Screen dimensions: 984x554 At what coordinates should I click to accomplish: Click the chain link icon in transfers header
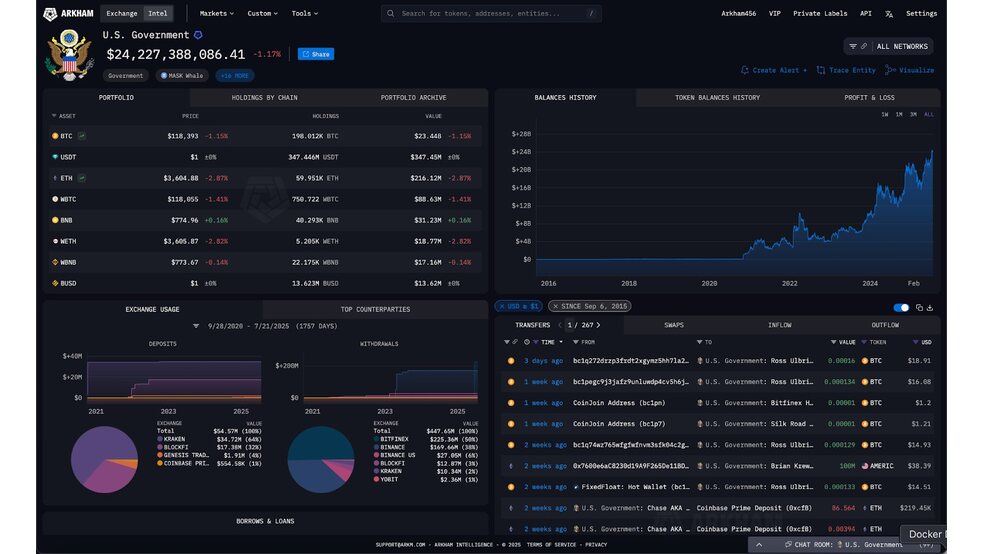pos(515,343)
